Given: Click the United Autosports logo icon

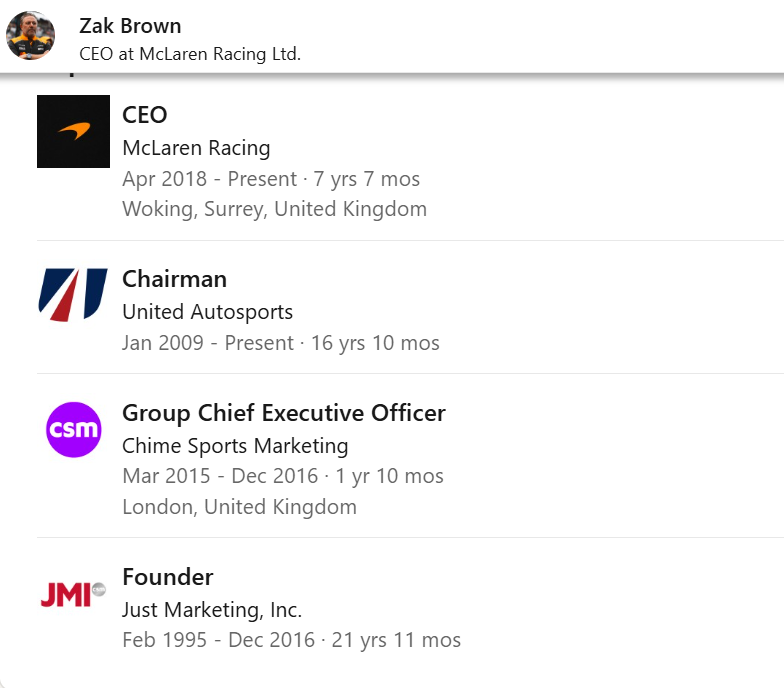Looking at the screenshot, I should tap(74, 295).
